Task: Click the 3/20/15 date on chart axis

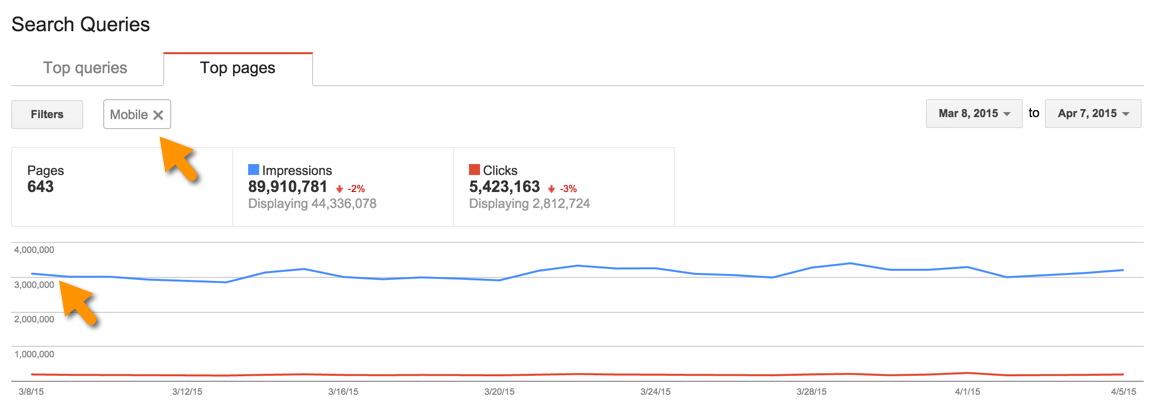Action: coord(498,392)
